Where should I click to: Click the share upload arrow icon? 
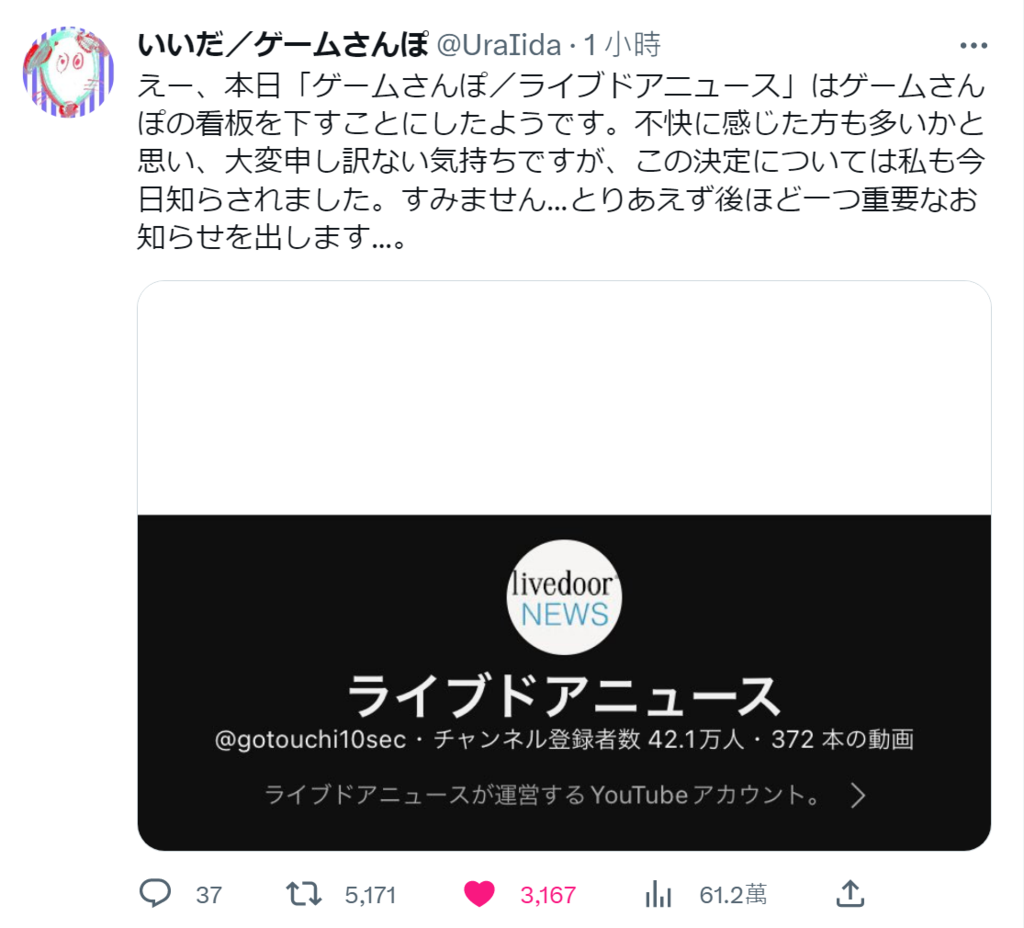pyautogui.click(x=850, y=893)
